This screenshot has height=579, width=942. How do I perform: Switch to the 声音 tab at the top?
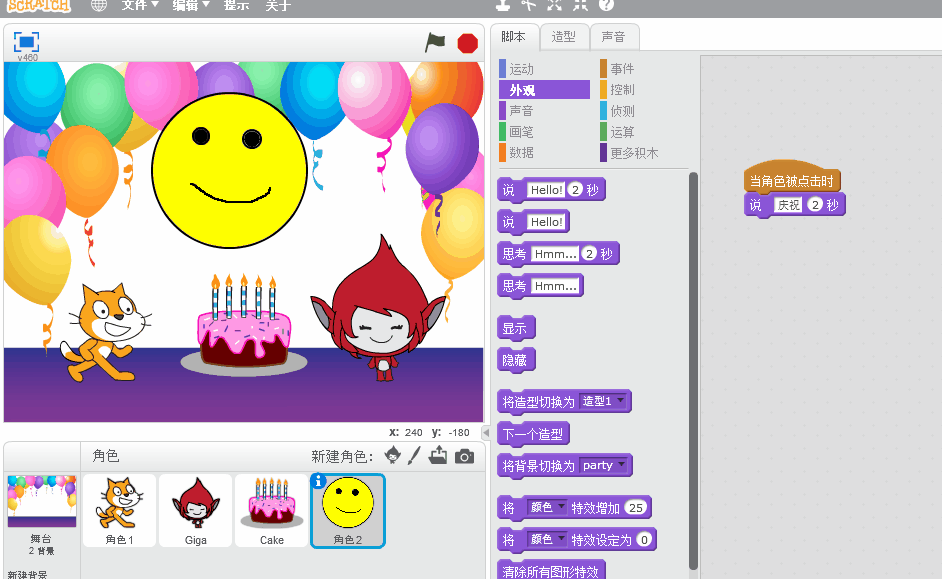click(613, 37)
